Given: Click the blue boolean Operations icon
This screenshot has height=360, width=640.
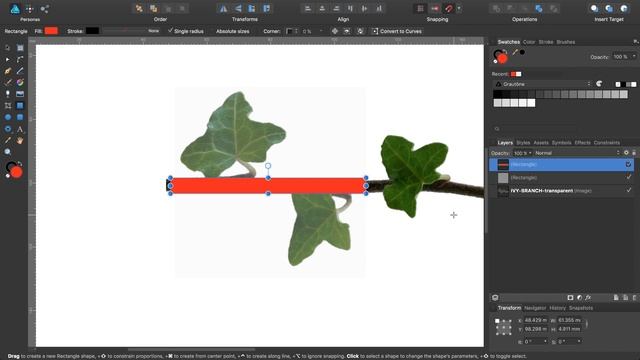Looking at the screenshot, I should (x=539, y=8).
